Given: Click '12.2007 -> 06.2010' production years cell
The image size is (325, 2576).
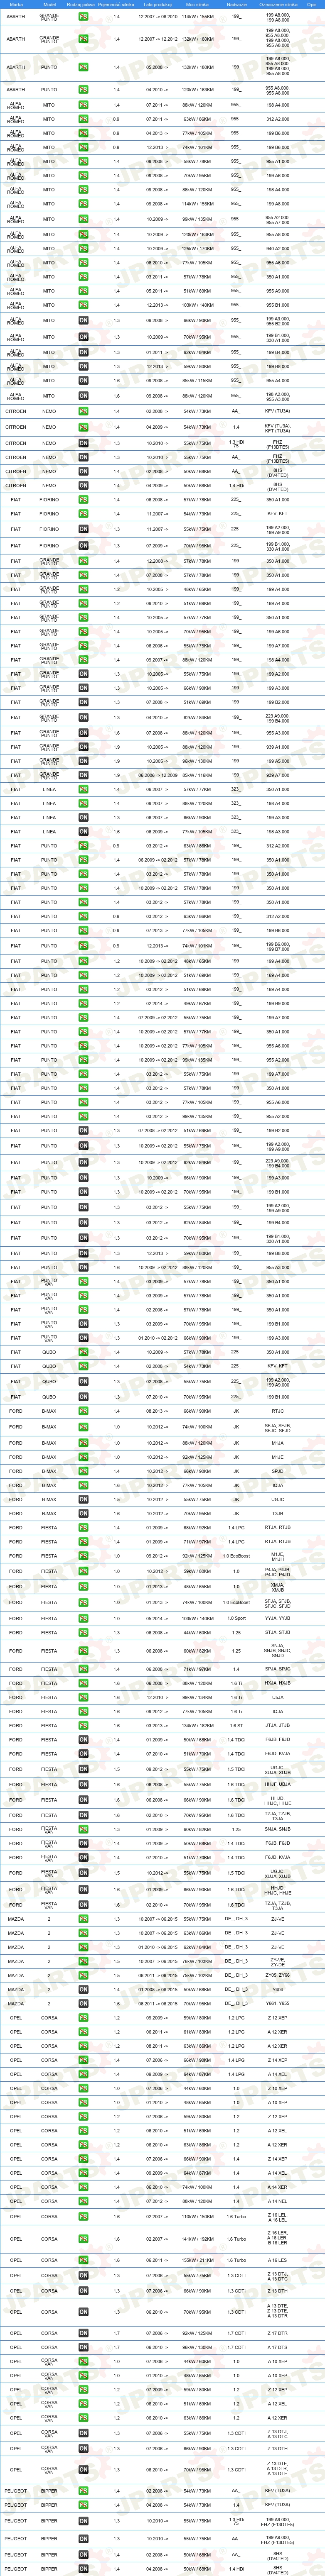Looking at the screenshot, I should (158, 17).
